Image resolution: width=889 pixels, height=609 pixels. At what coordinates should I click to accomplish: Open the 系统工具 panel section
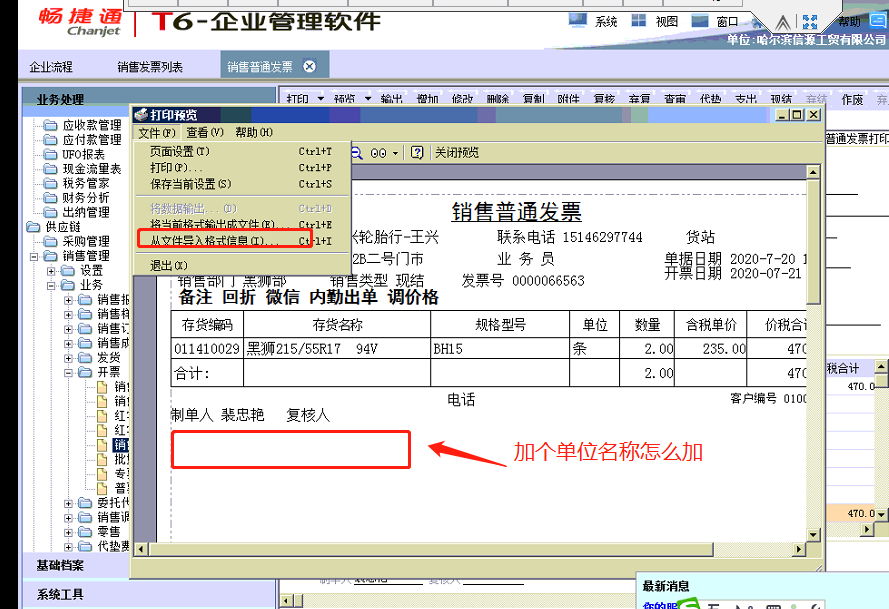click(149, 594)
